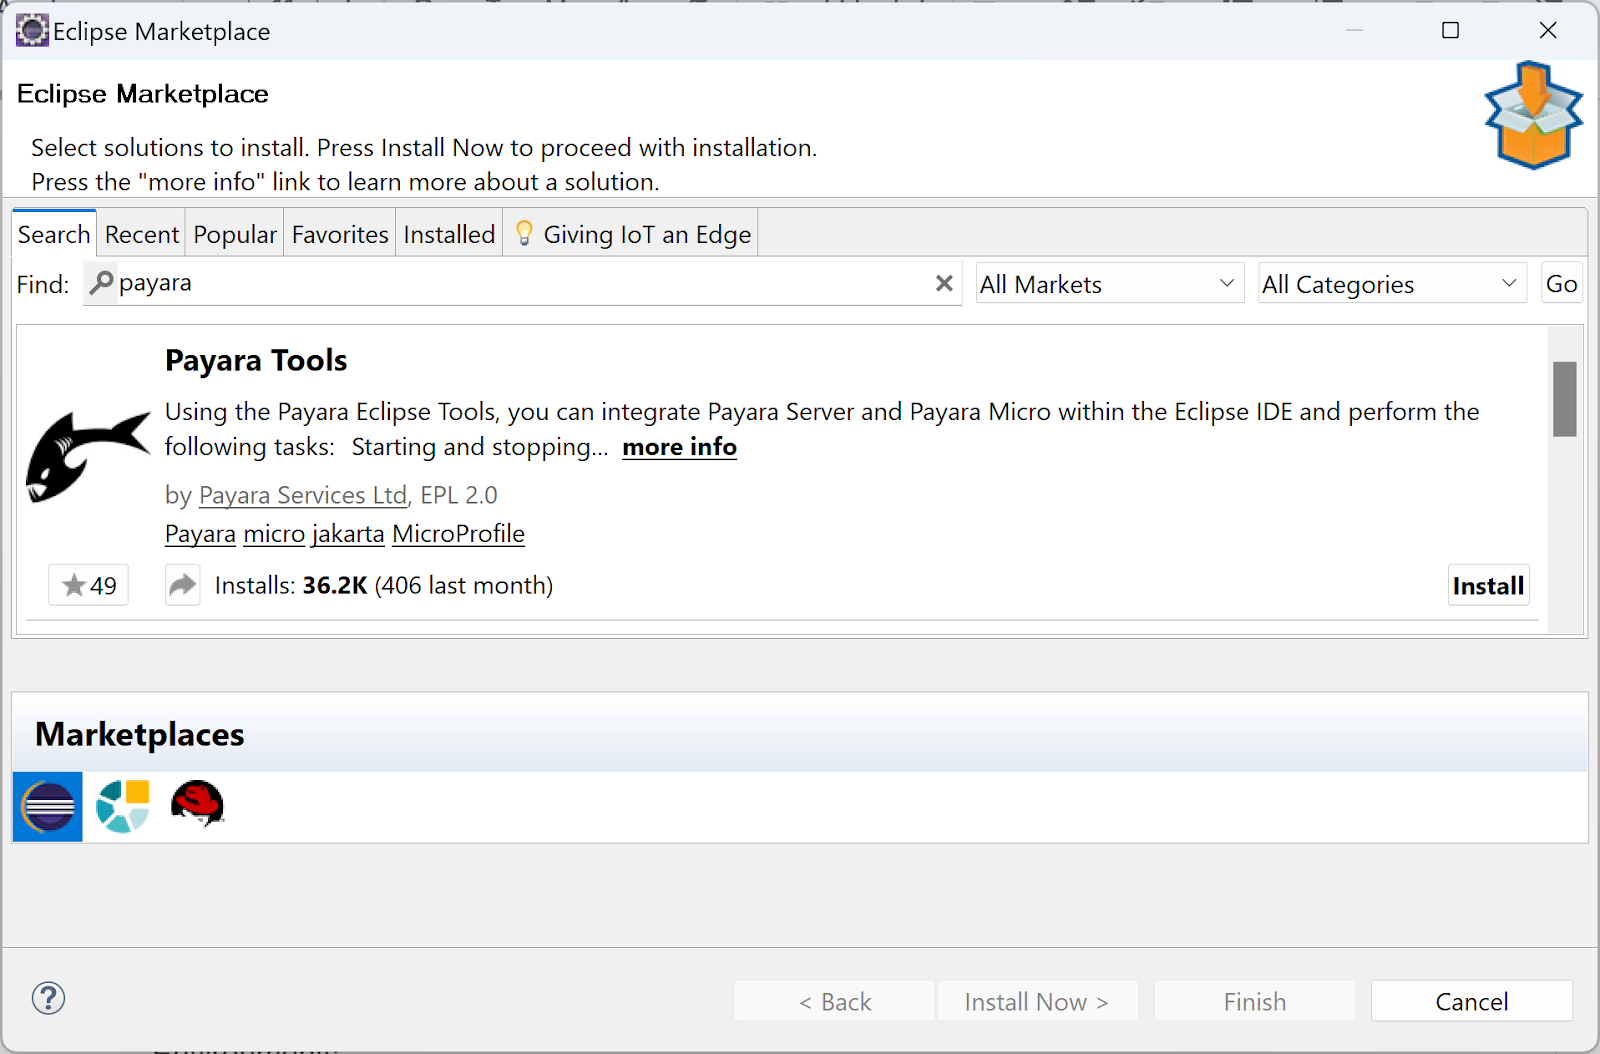Open the more info link
Screen dimensions: 1600x1054
(x=679, y=447)
